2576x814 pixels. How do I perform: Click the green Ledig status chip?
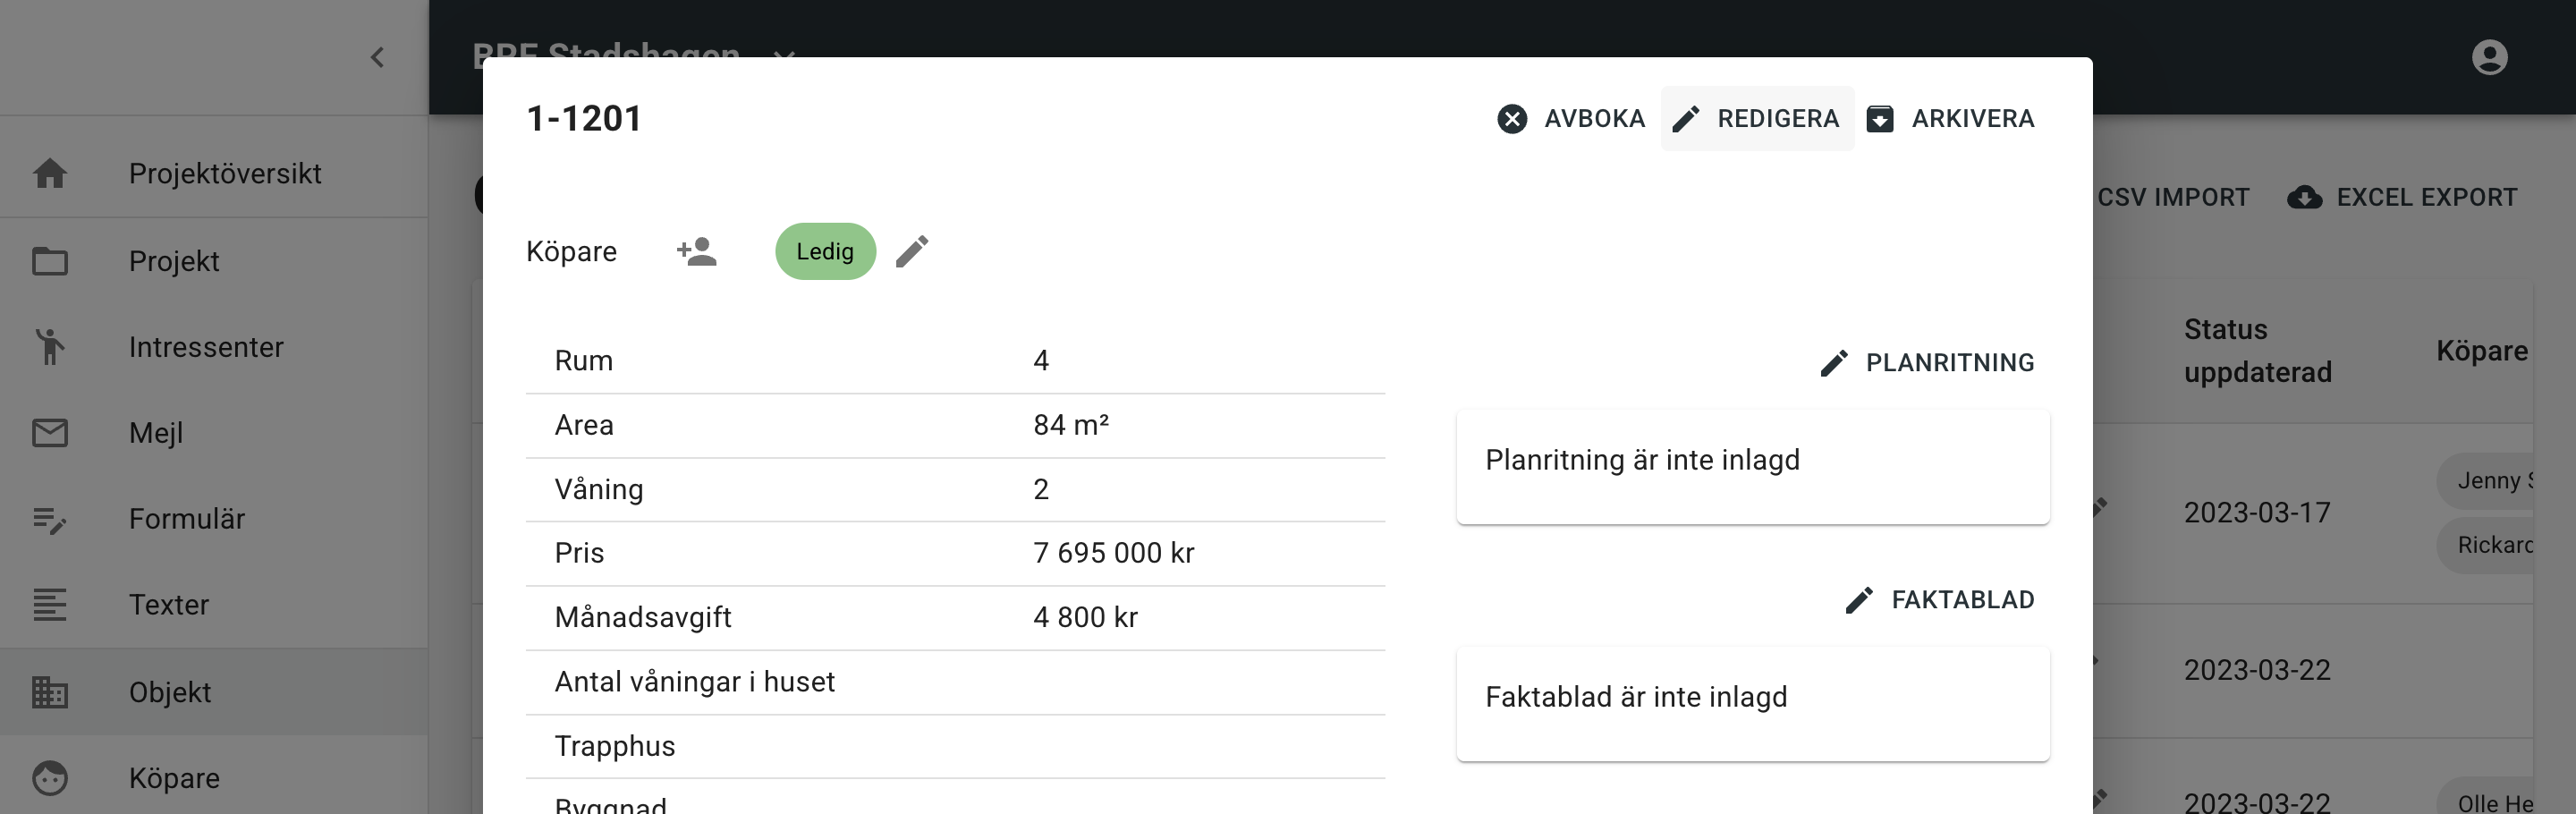tap(825, 252)
